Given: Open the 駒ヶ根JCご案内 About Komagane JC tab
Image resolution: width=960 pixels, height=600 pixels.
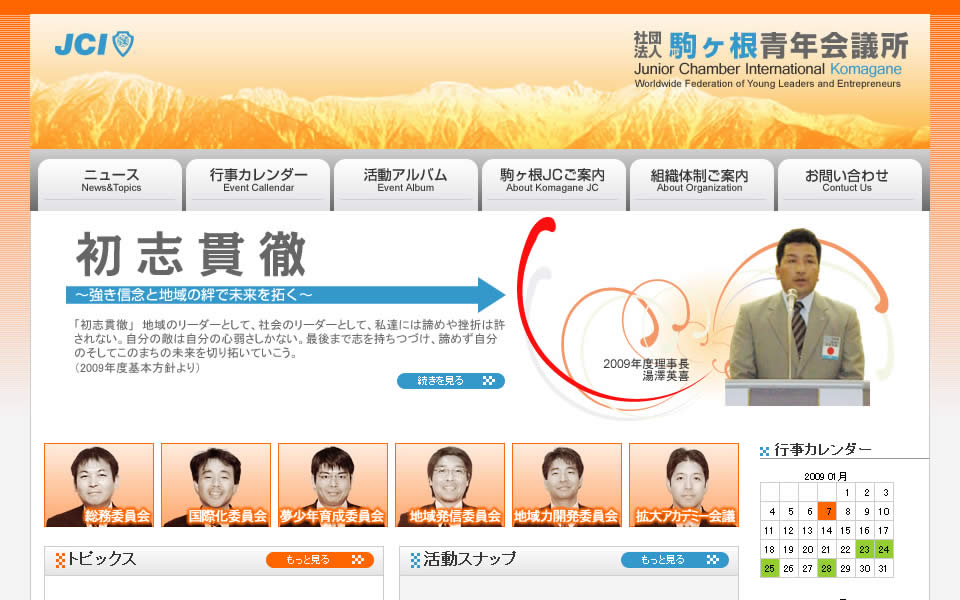Looking at the screenshot, I should click(553, 184).
